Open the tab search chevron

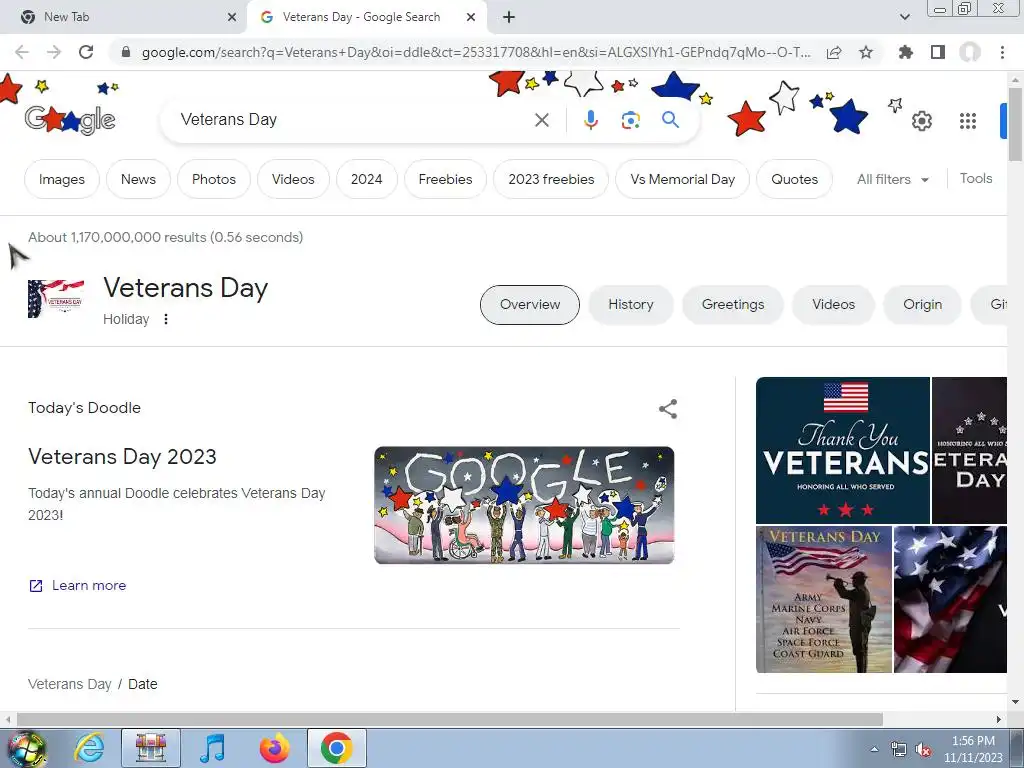pyautogui.click(x=904, y=17)
